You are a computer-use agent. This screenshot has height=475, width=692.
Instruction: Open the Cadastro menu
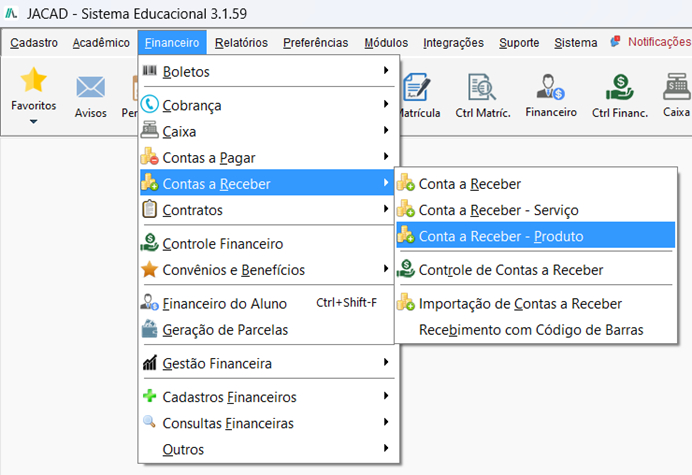tap(34, 42)
